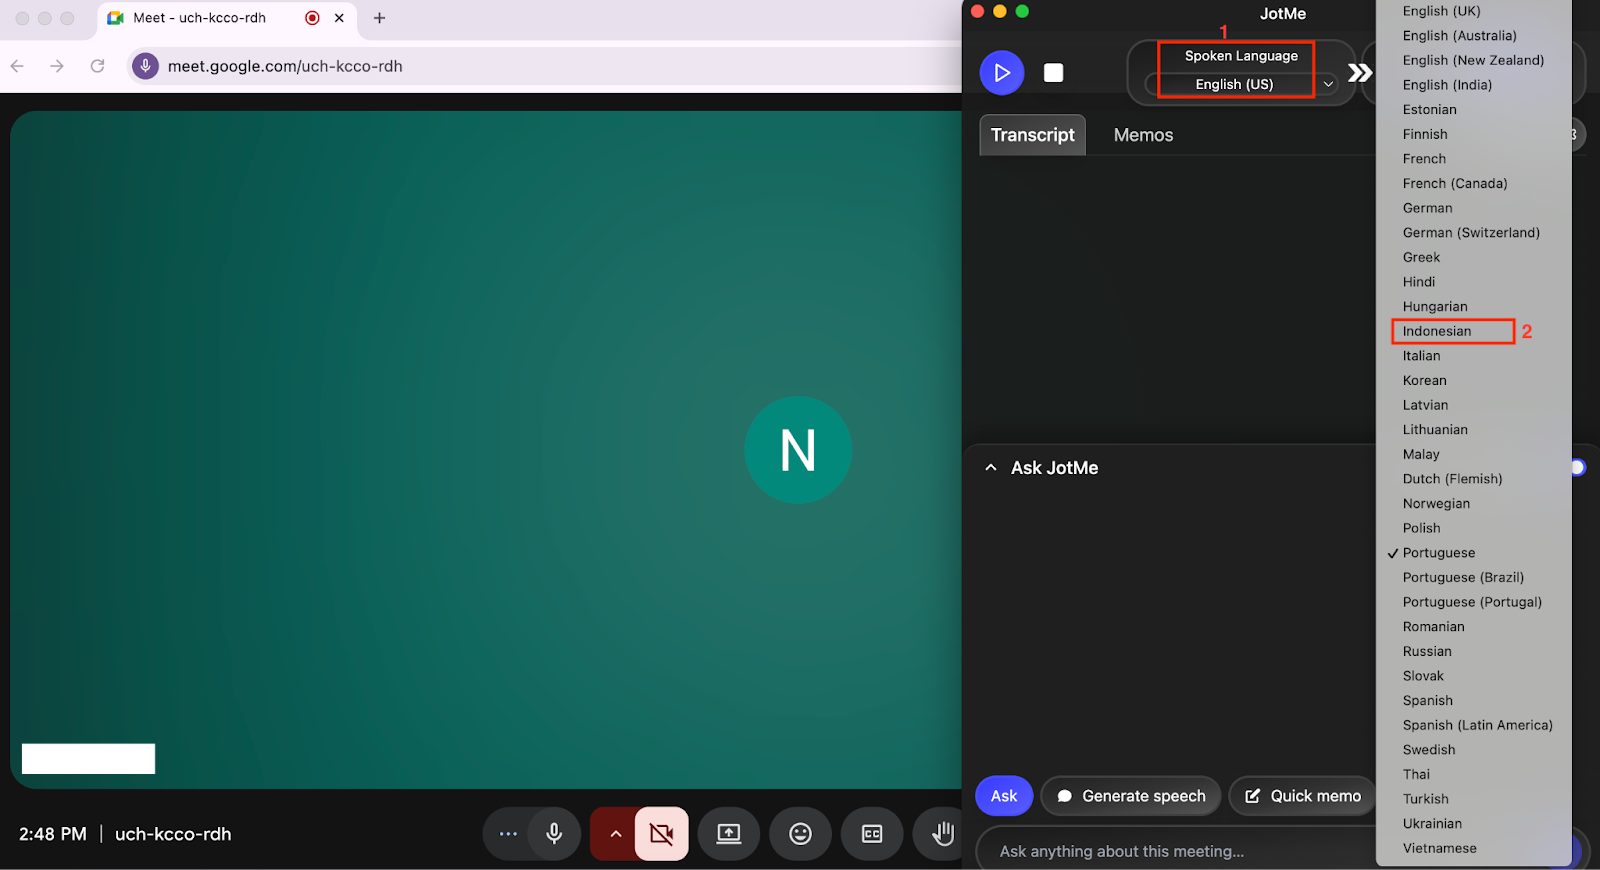This screenshot has width=1600, height=870.
Task: Pick Hindi from the language list
Action: [x=1418, y=282]
